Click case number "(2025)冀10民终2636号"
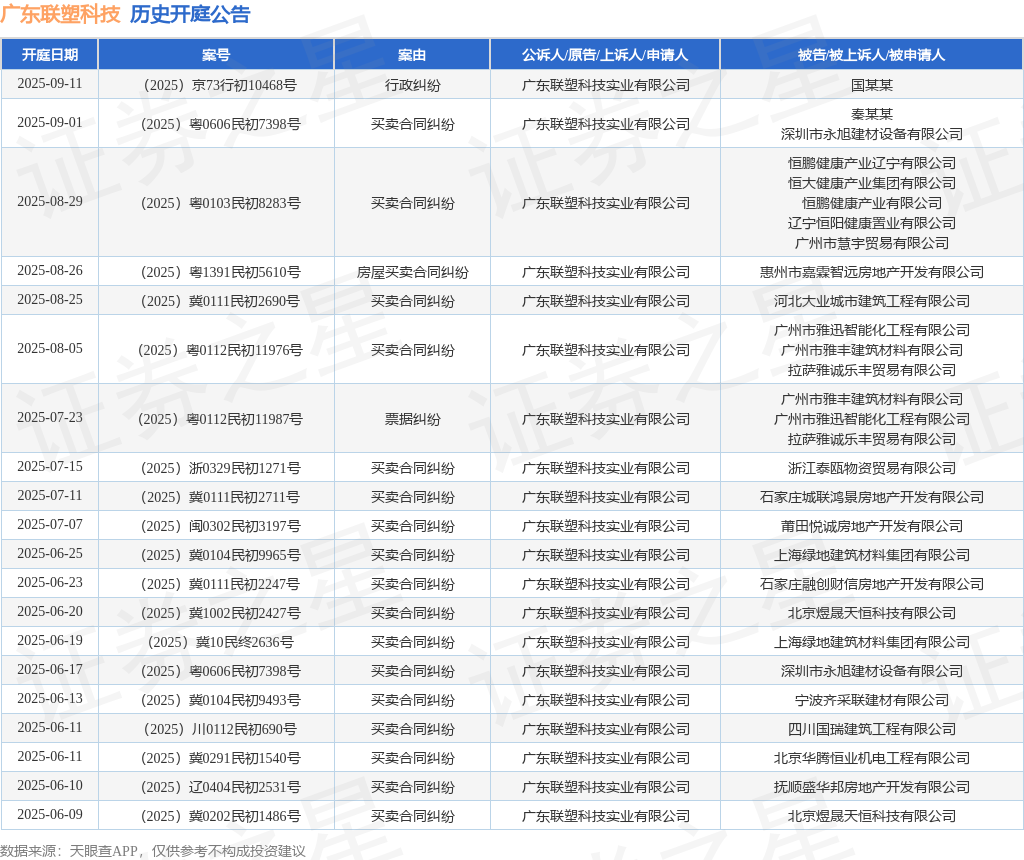1024x860 pixels. pyautogui.click(x=220, y=642)
